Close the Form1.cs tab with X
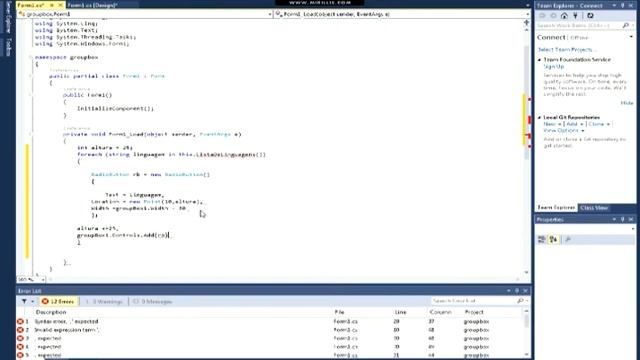Viewport: 640px width, 360px height. (60, 5)
